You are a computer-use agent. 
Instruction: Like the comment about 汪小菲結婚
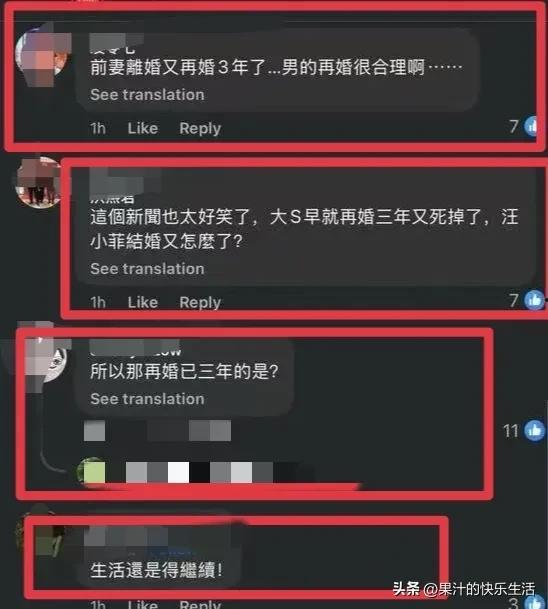pos(143,302)
